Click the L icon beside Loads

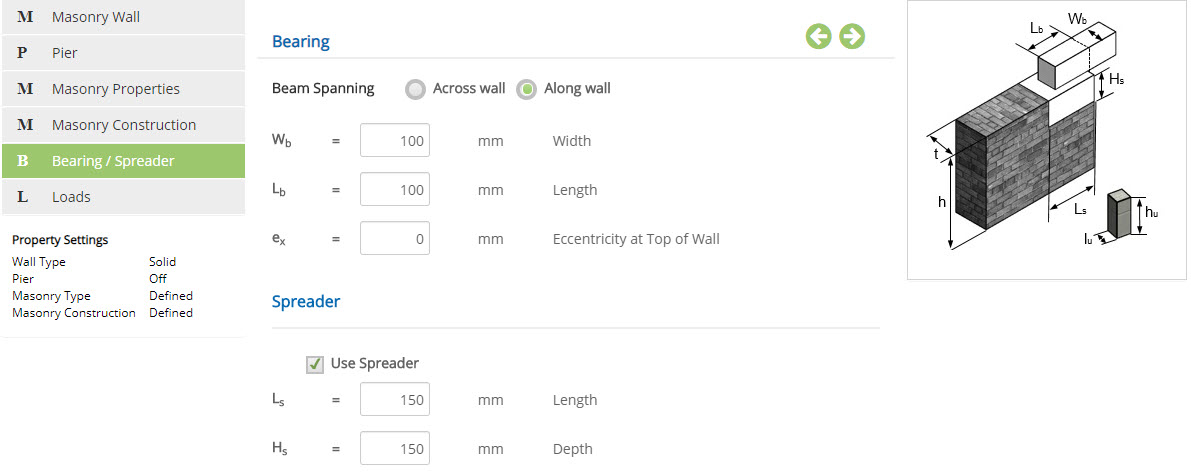pyautogui.click(x=22, y=197)
